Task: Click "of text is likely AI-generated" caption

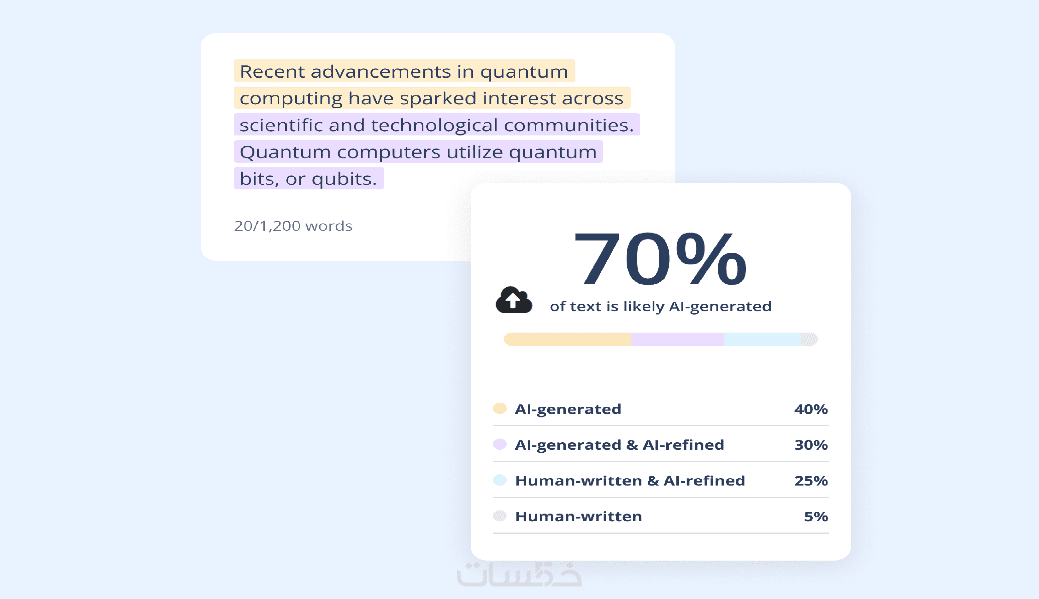Action: coord(661,307)
